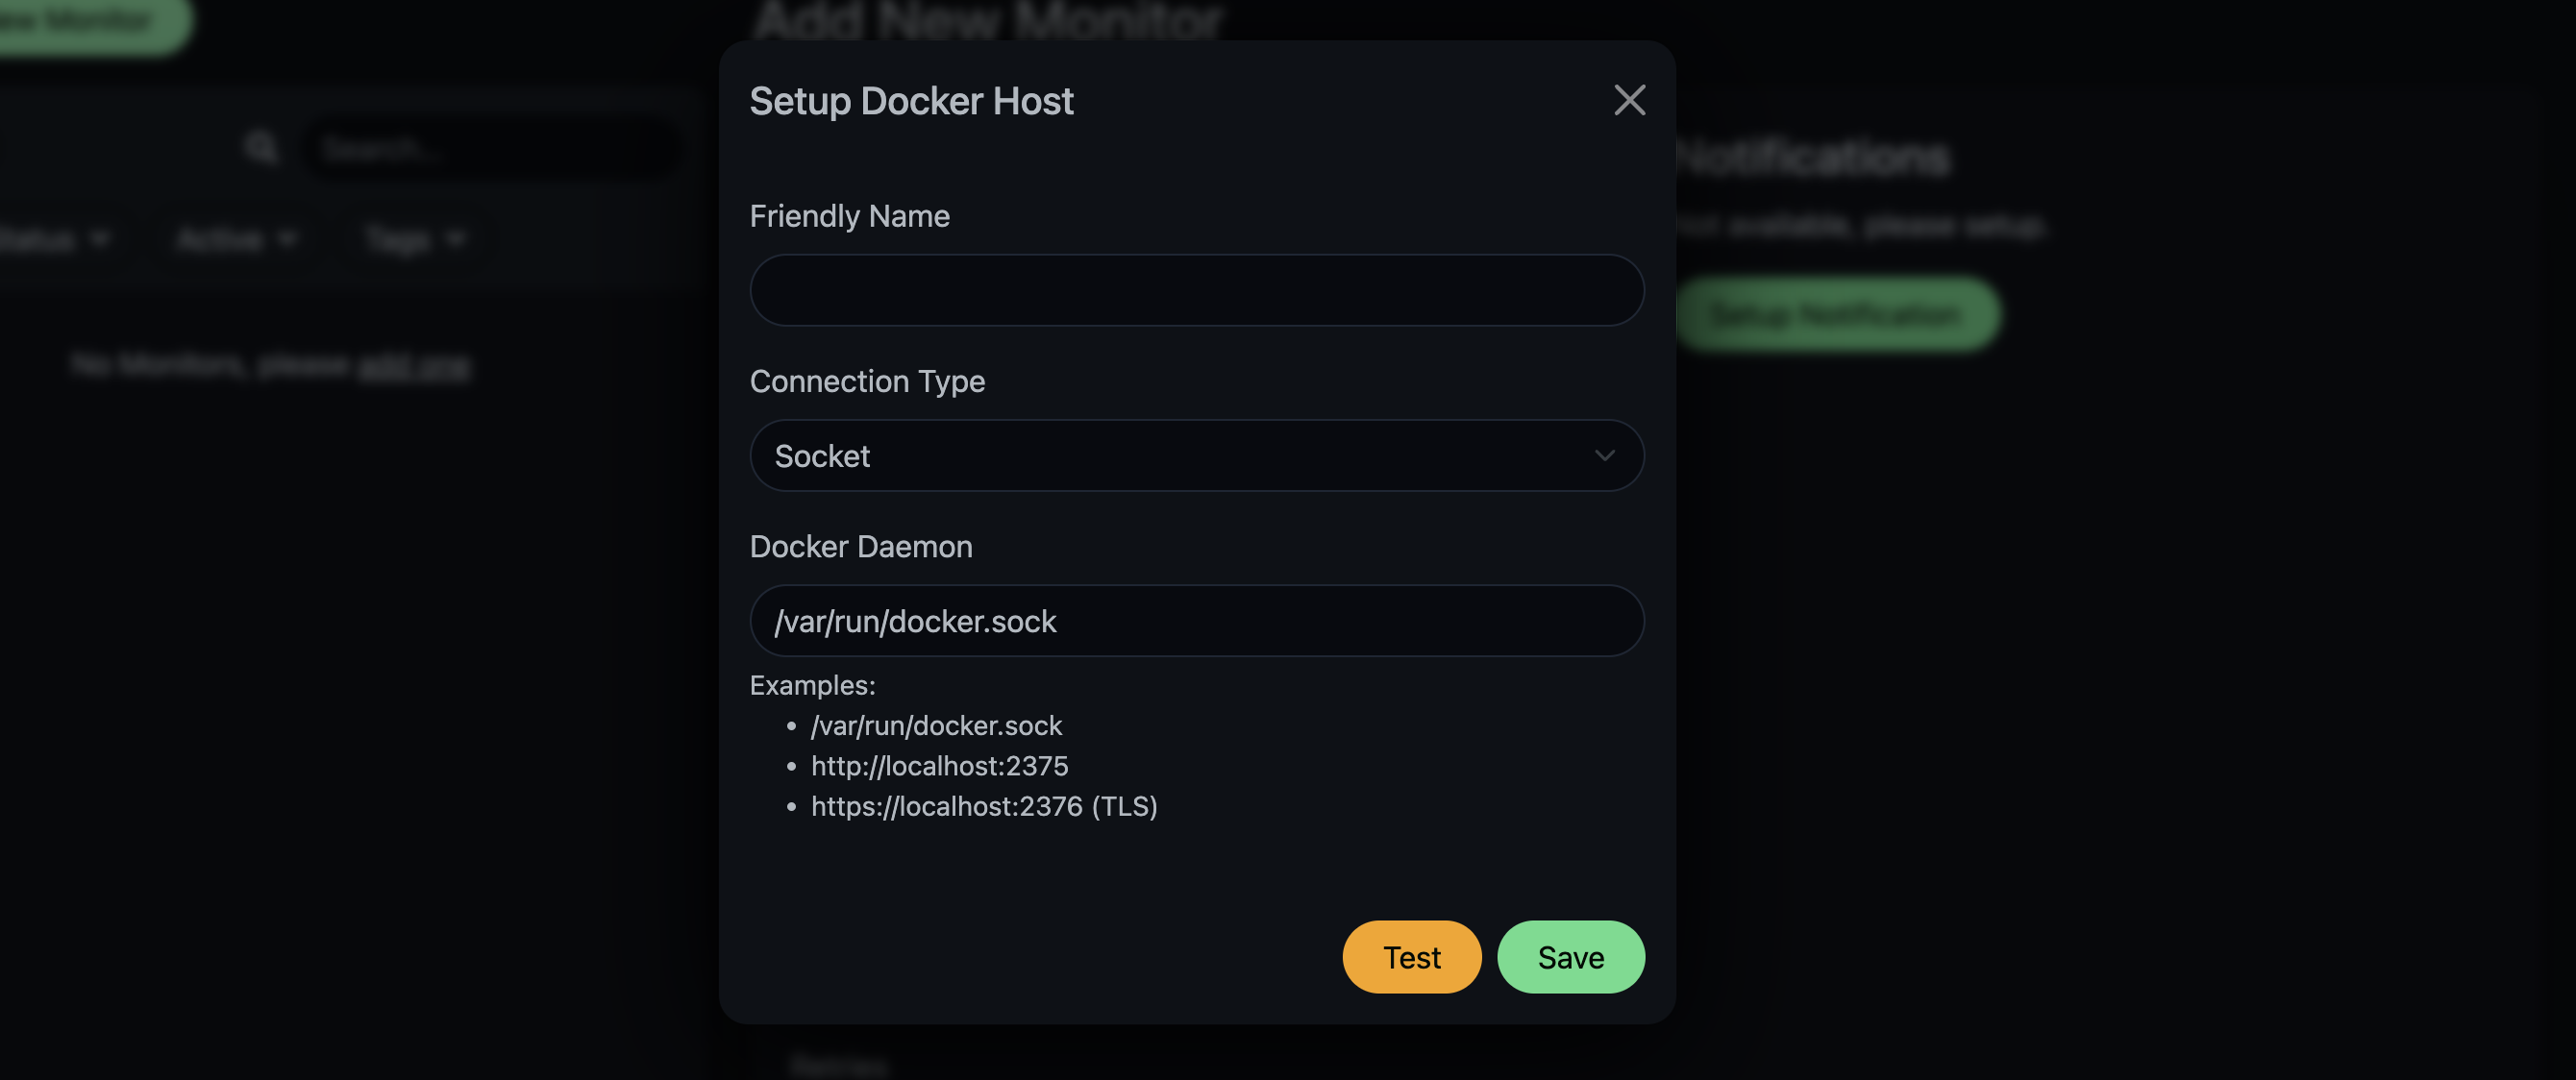
Task: Open the Tags filter dropdown in background
Action: (415, 239)
